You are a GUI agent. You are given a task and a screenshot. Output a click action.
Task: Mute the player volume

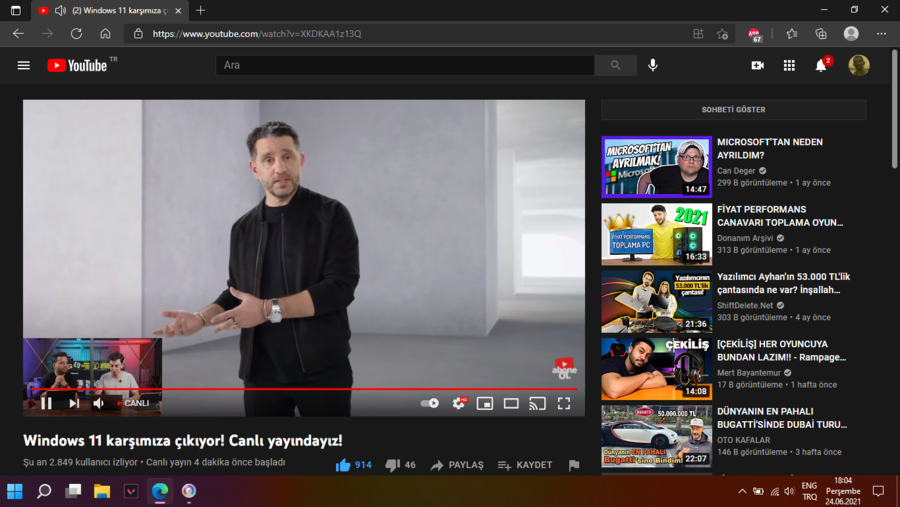tap(99, 403)
